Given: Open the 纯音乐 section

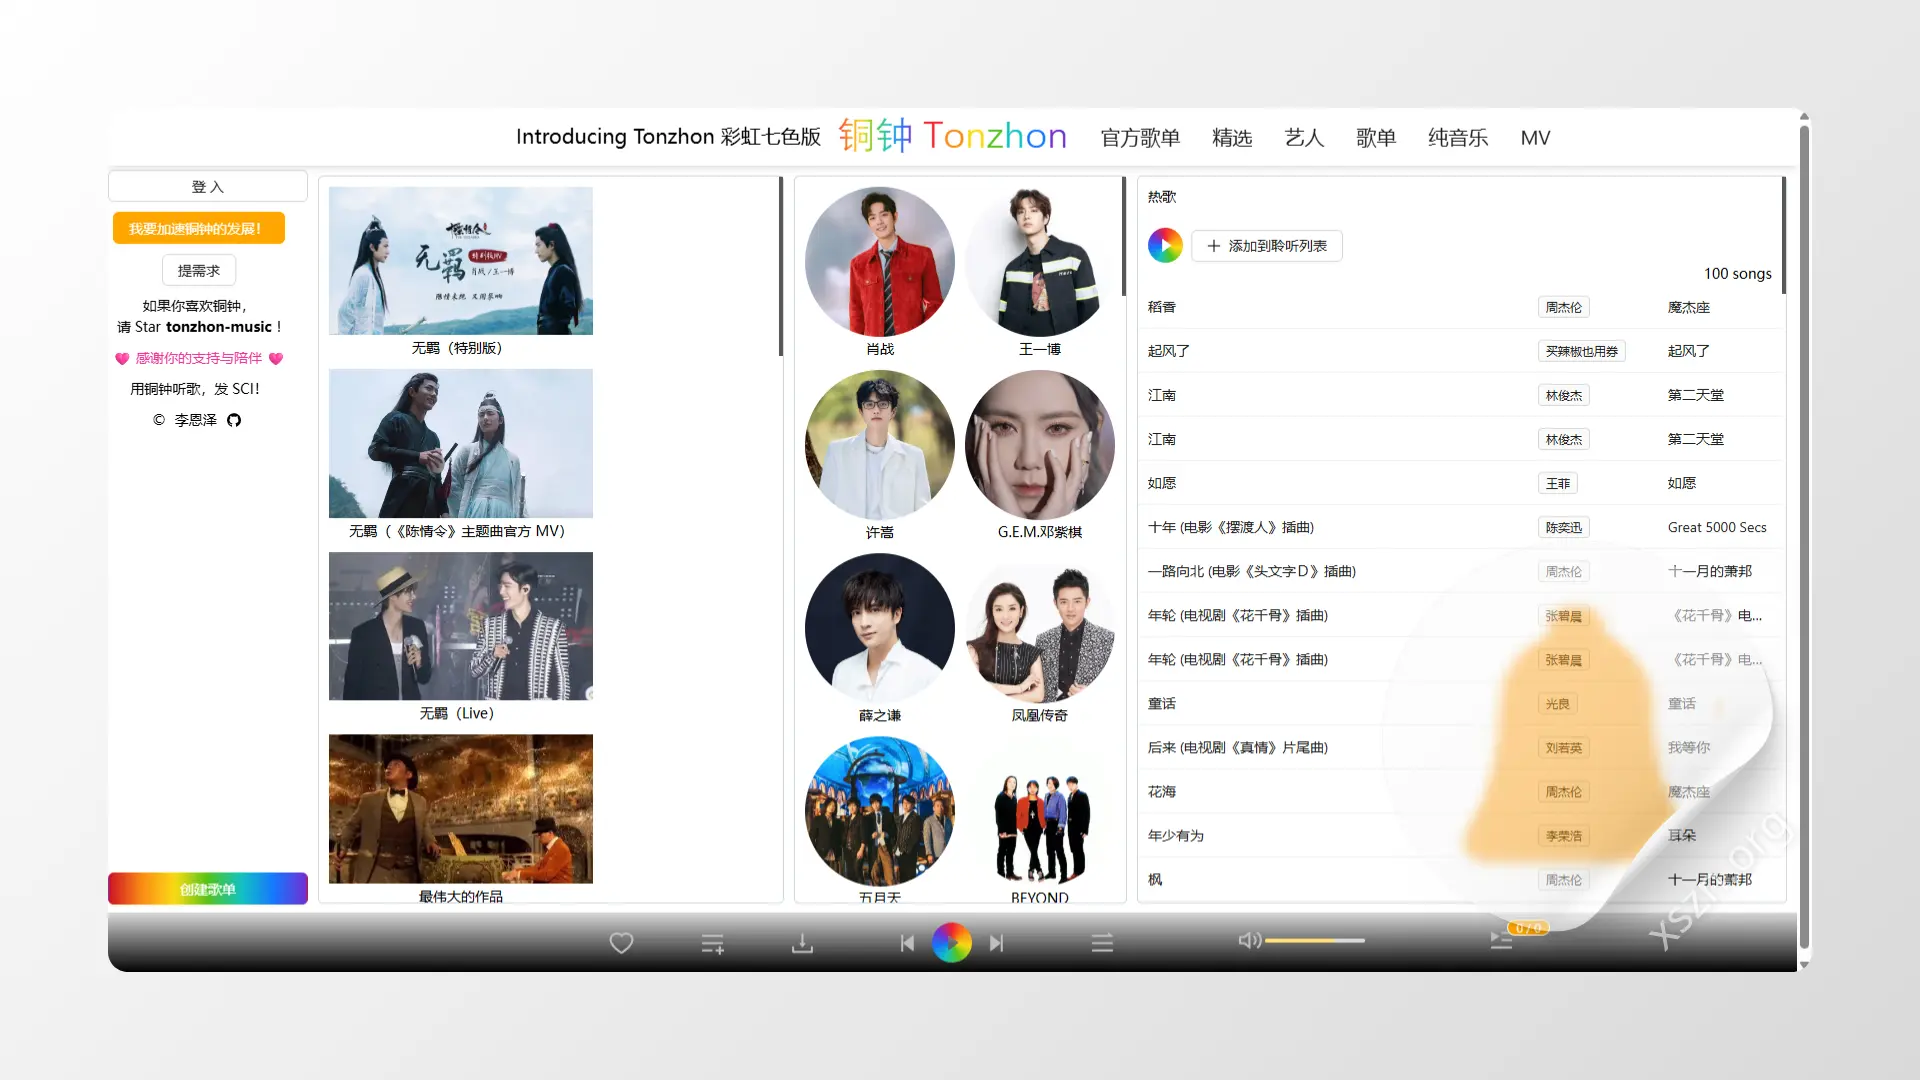Looking at the screenshot, I should click(x=1458, y=138).
